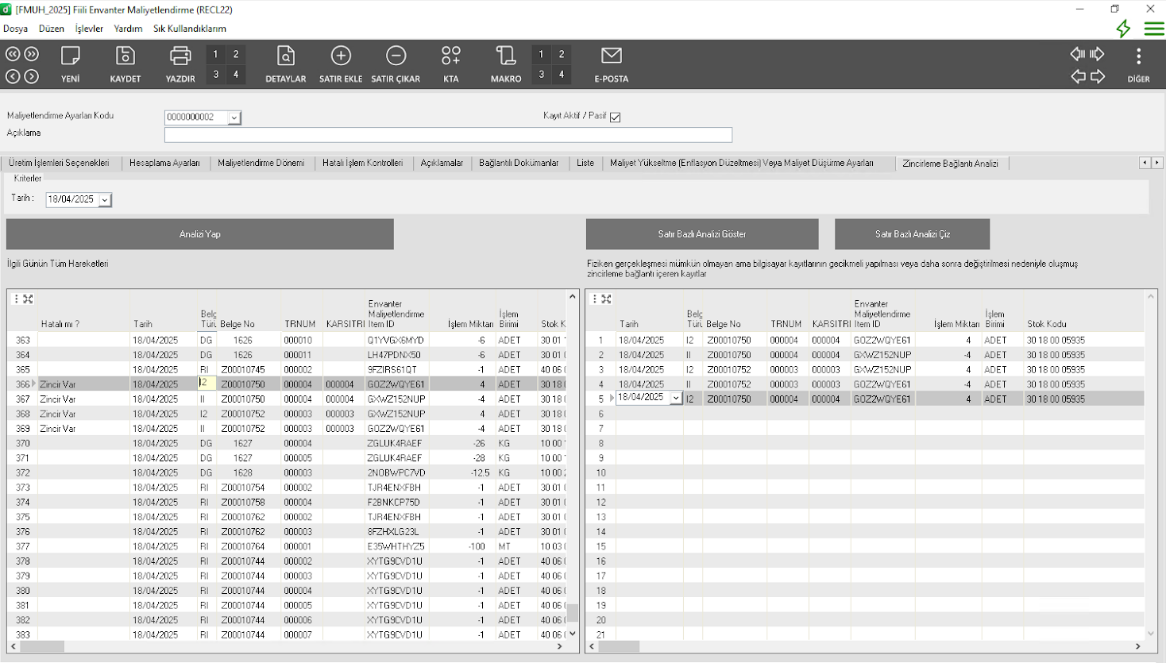
Task: Open the DİĞER more options icon
Action: pos(1138,56)
